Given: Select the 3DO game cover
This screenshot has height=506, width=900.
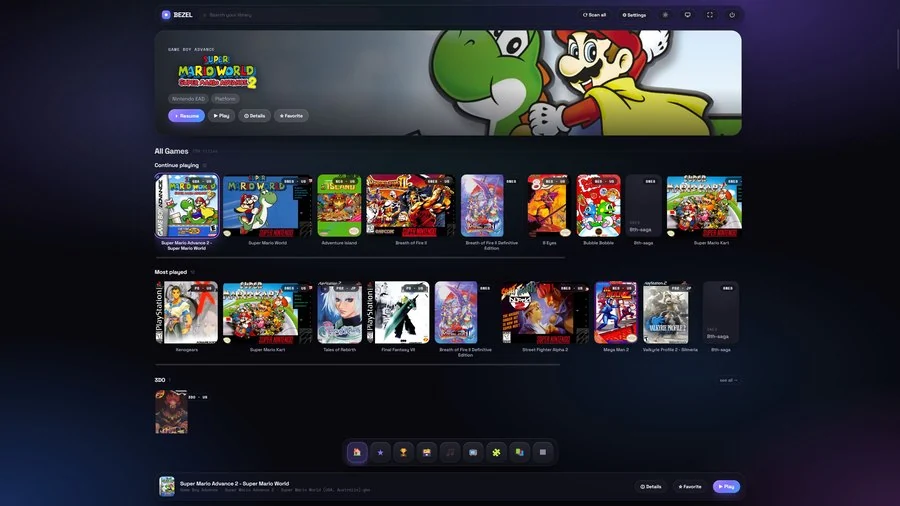Looking at the screenshot, I should 171,412.
